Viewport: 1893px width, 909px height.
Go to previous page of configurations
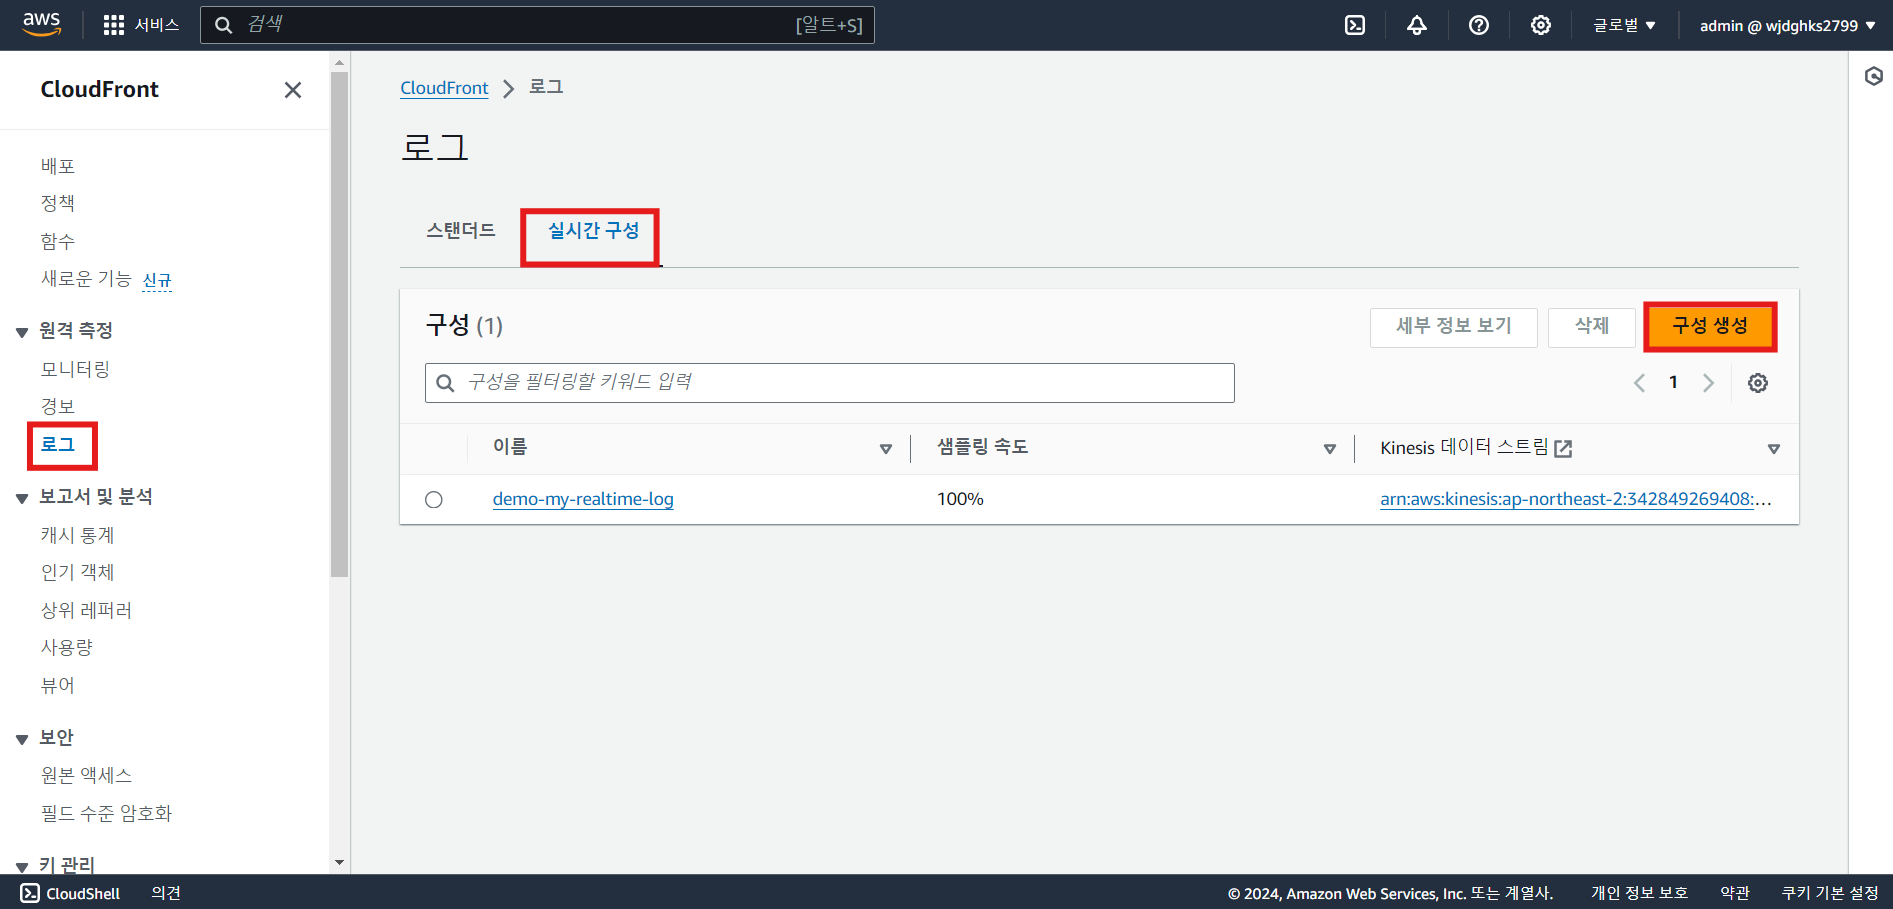1639,383
